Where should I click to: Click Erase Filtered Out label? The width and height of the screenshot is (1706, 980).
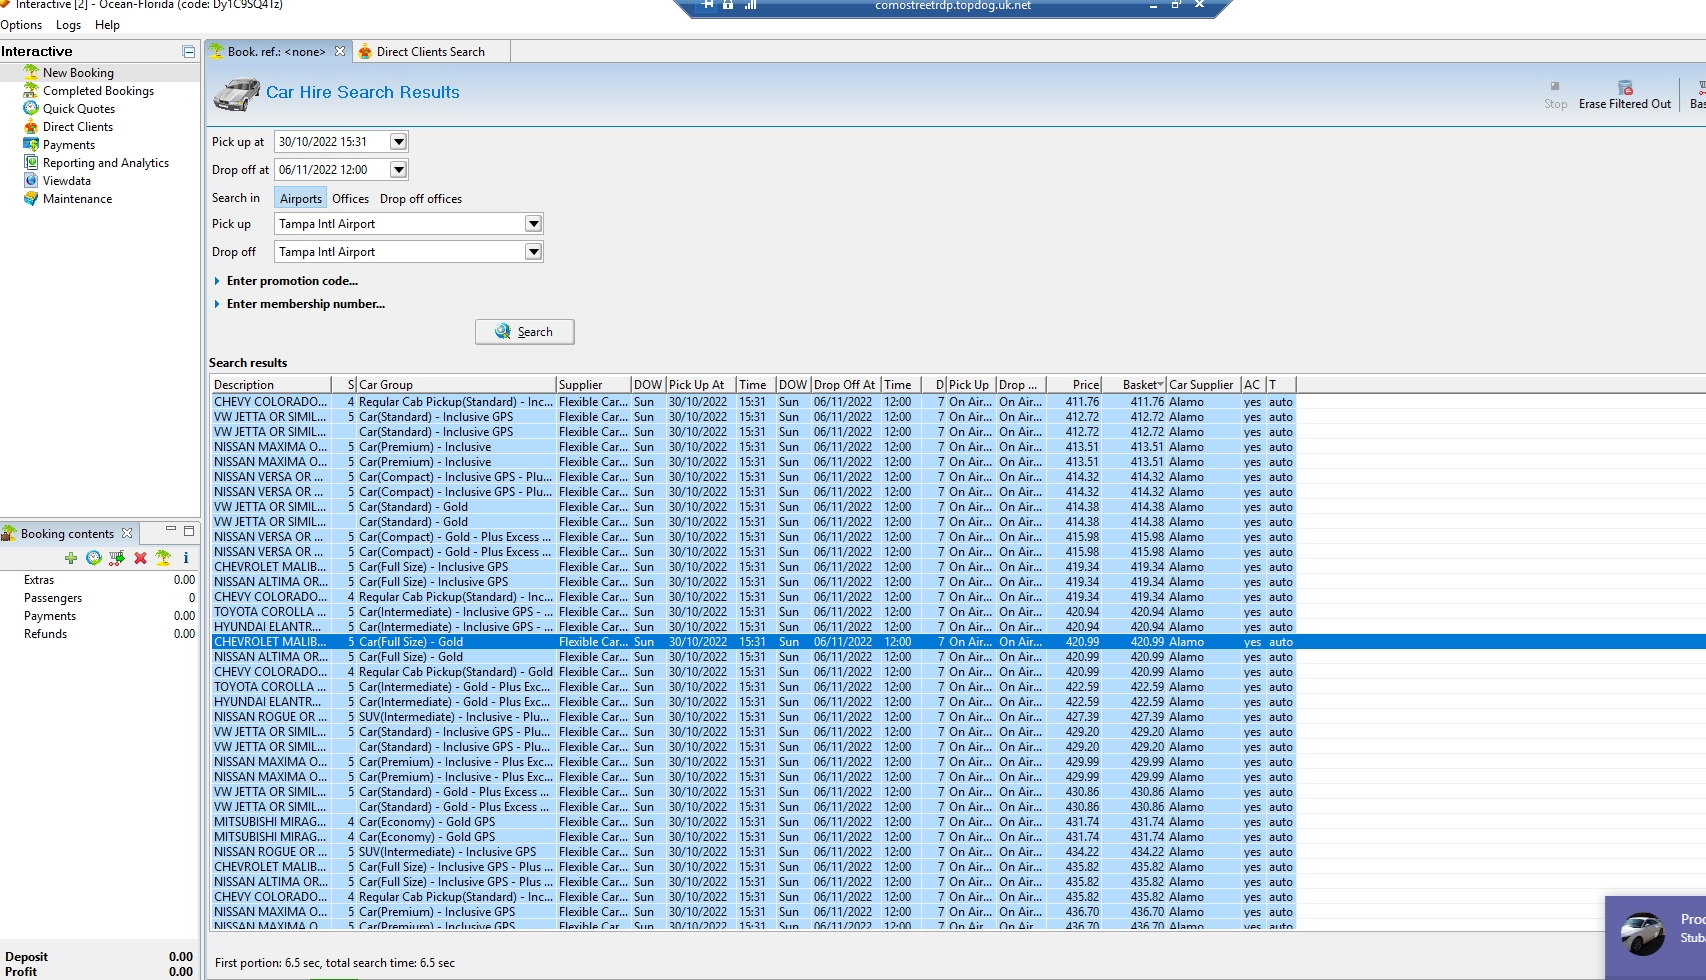[x=1625, y=104]
